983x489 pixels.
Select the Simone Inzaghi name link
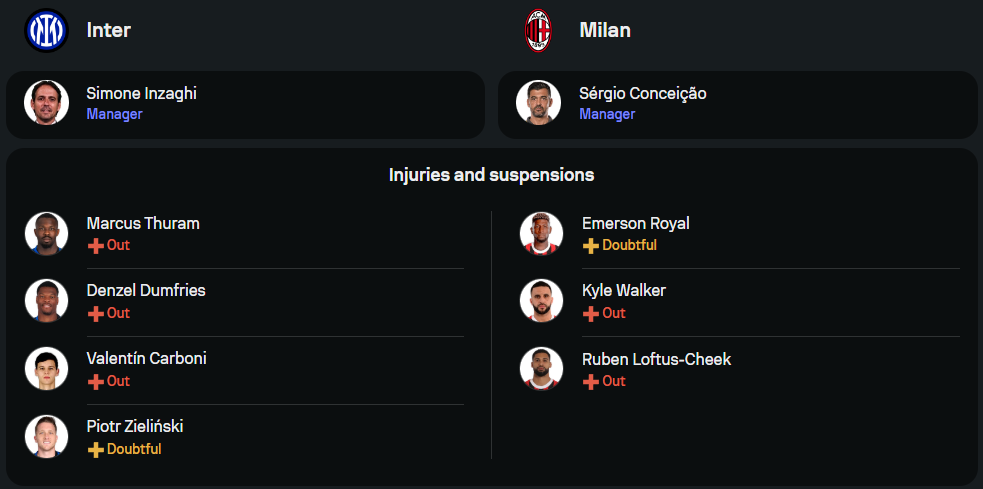tap(141, 93)
